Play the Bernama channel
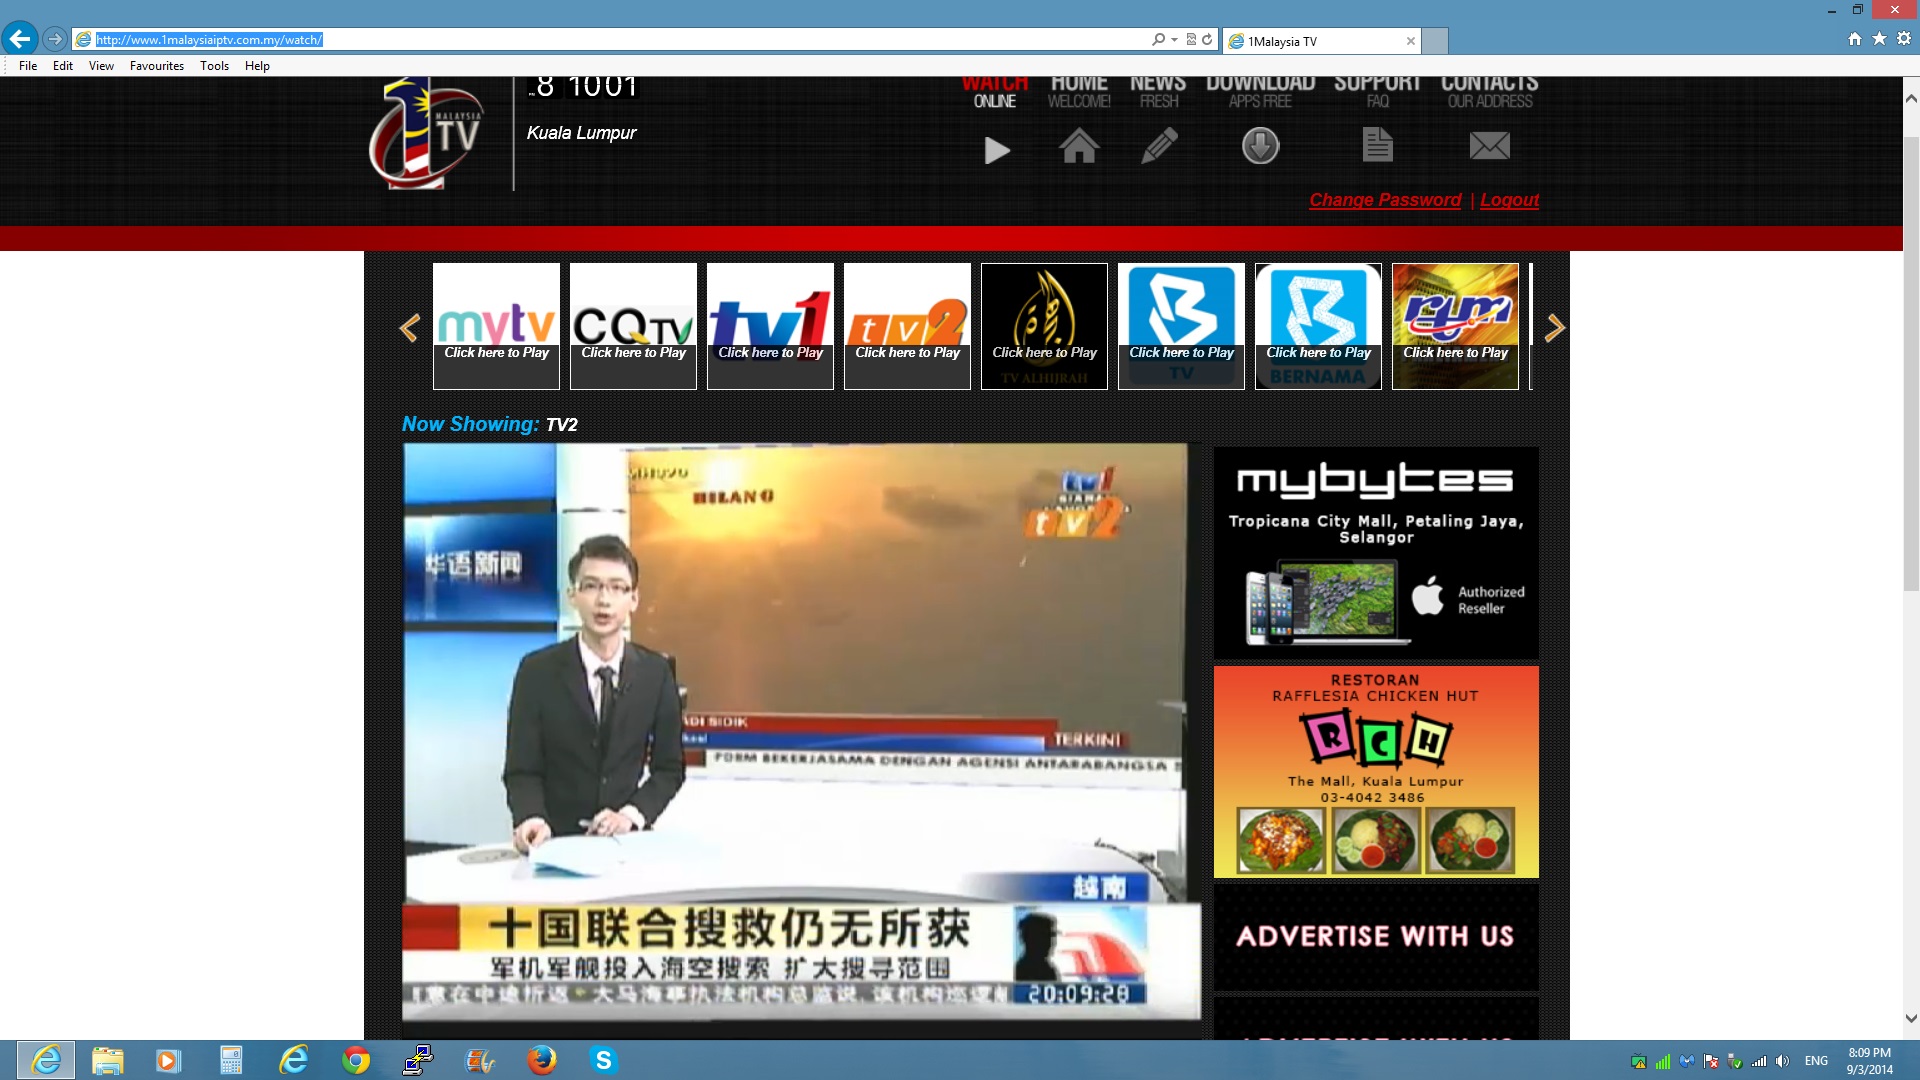1920x1080 pixels. click(x=1318, y=326)
